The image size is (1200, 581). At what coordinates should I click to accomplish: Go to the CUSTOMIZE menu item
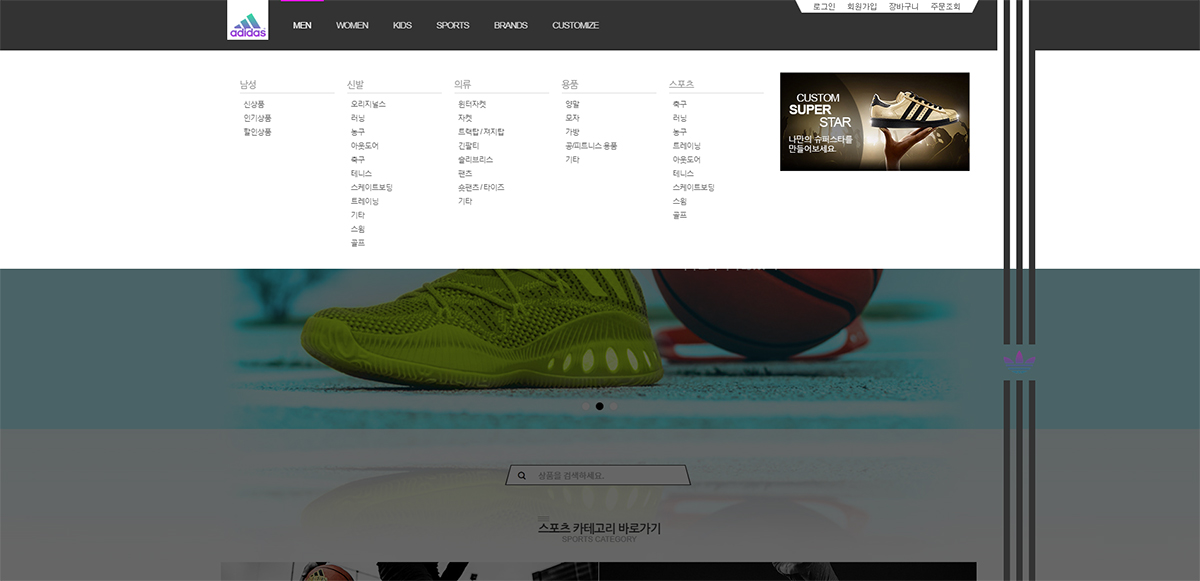coord(575,25)
